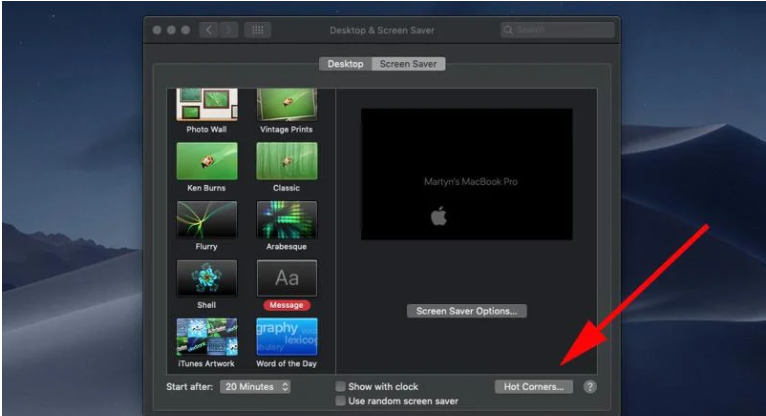
Task: Open the Hot Corners settings
Action: [534, 387]
